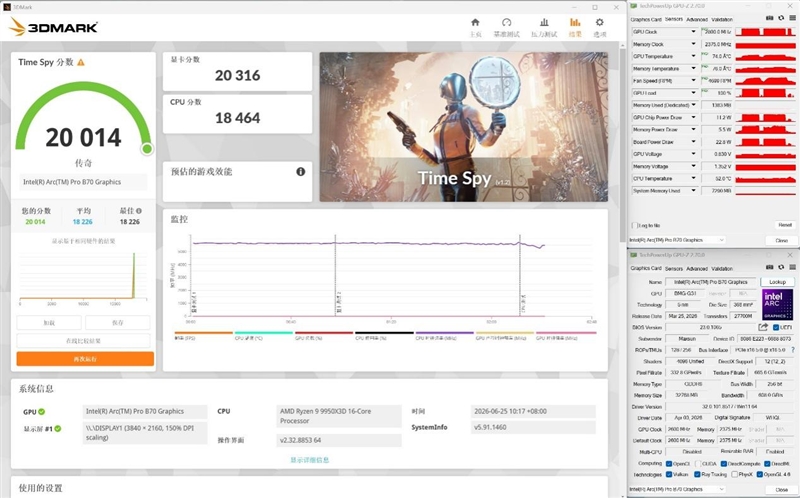Click the 在线比较结果 compare online button
Viewport: 800px width, 498px height.
(x=83, y=340)
